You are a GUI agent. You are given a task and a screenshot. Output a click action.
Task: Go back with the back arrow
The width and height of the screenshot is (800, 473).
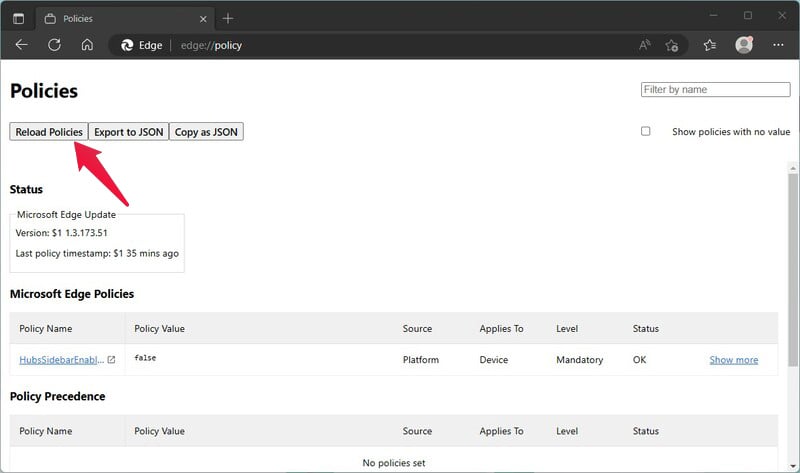click(x=21, y=45)
